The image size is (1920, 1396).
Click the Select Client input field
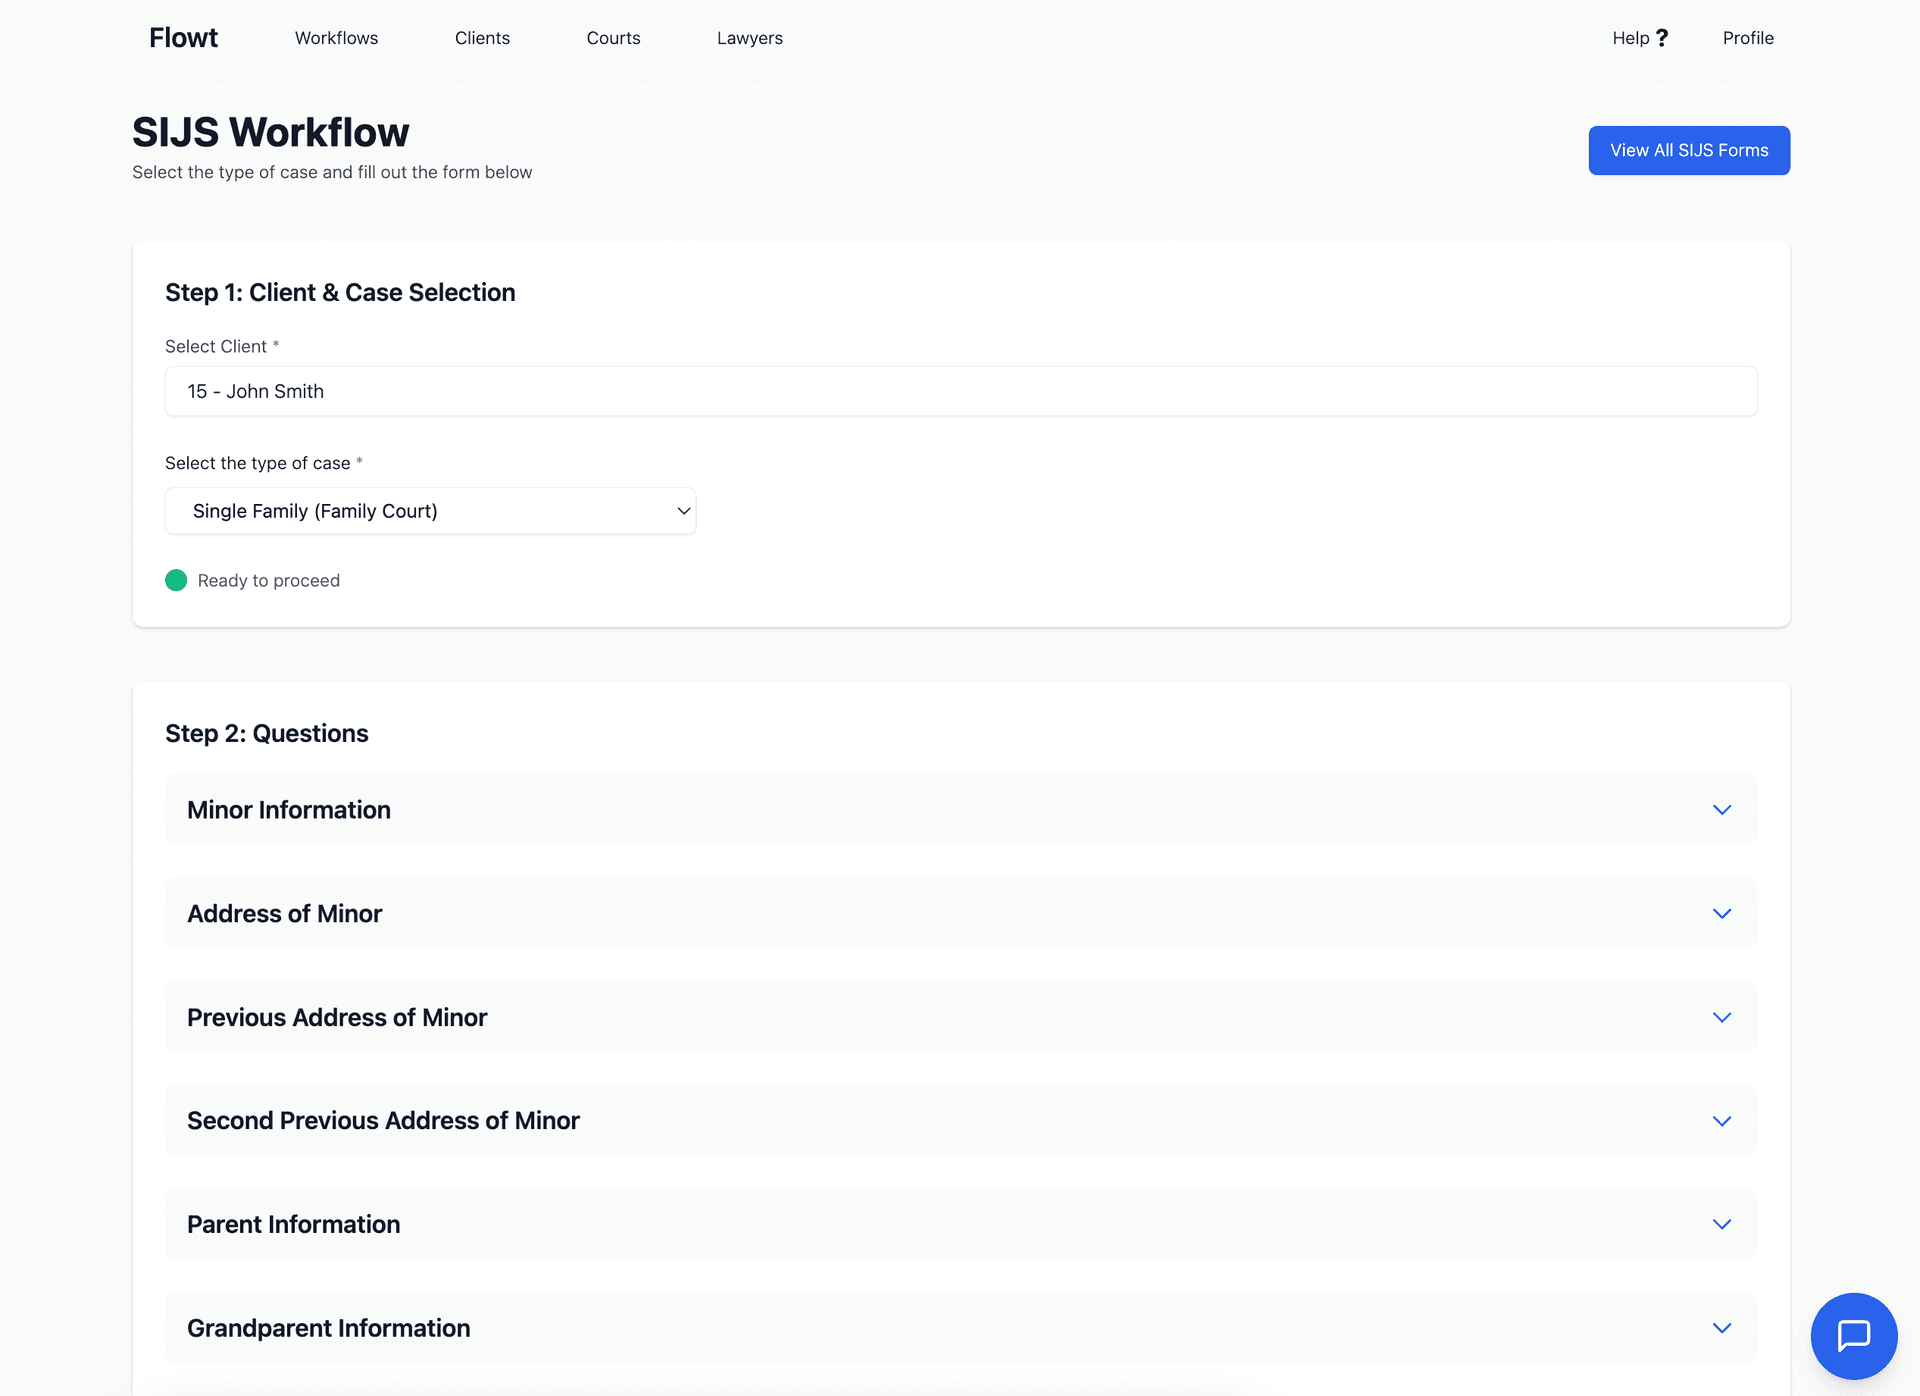click(x=960, y=391)
